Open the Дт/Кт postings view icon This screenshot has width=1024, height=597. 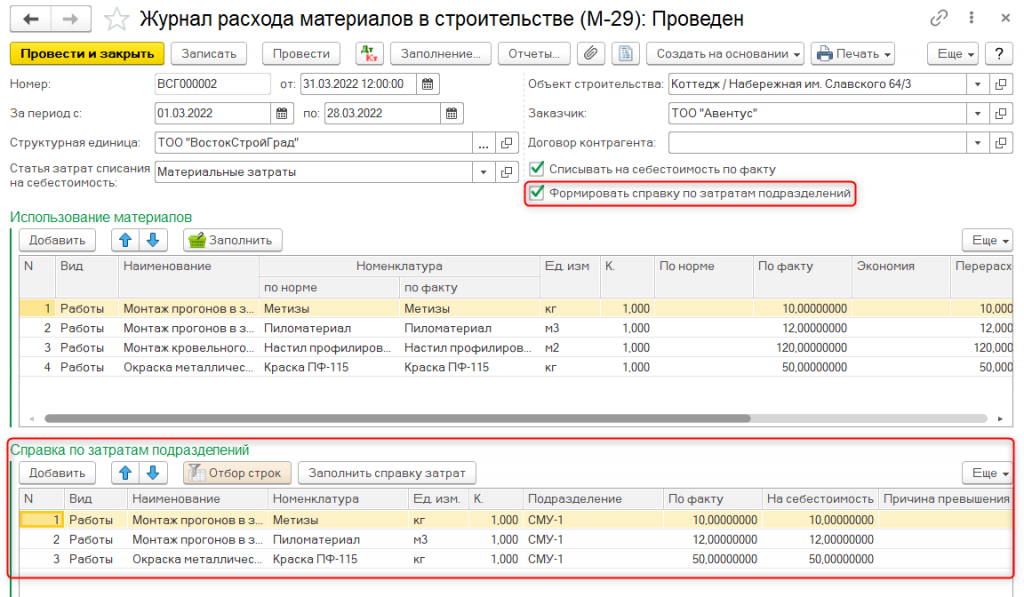[x=369, y=53]
